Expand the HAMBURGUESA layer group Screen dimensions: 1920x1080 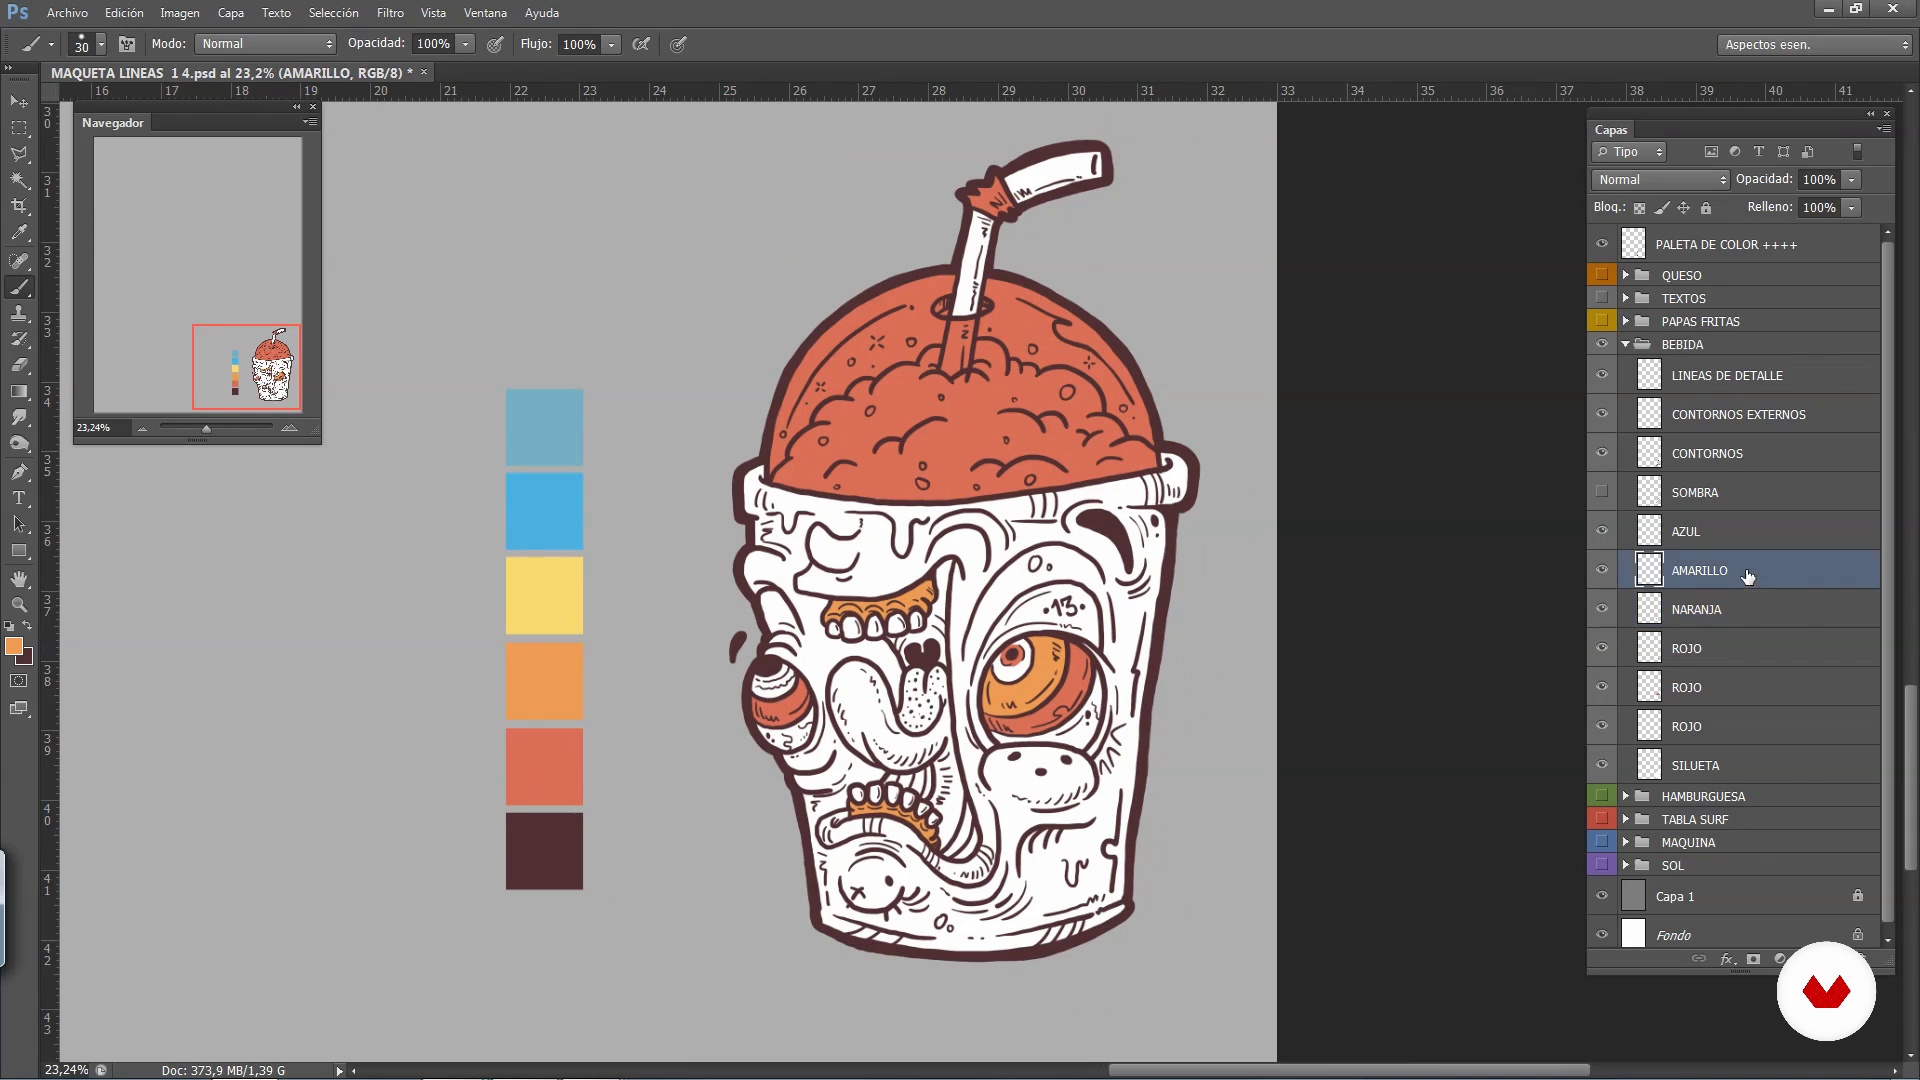tap(1626, 796)
